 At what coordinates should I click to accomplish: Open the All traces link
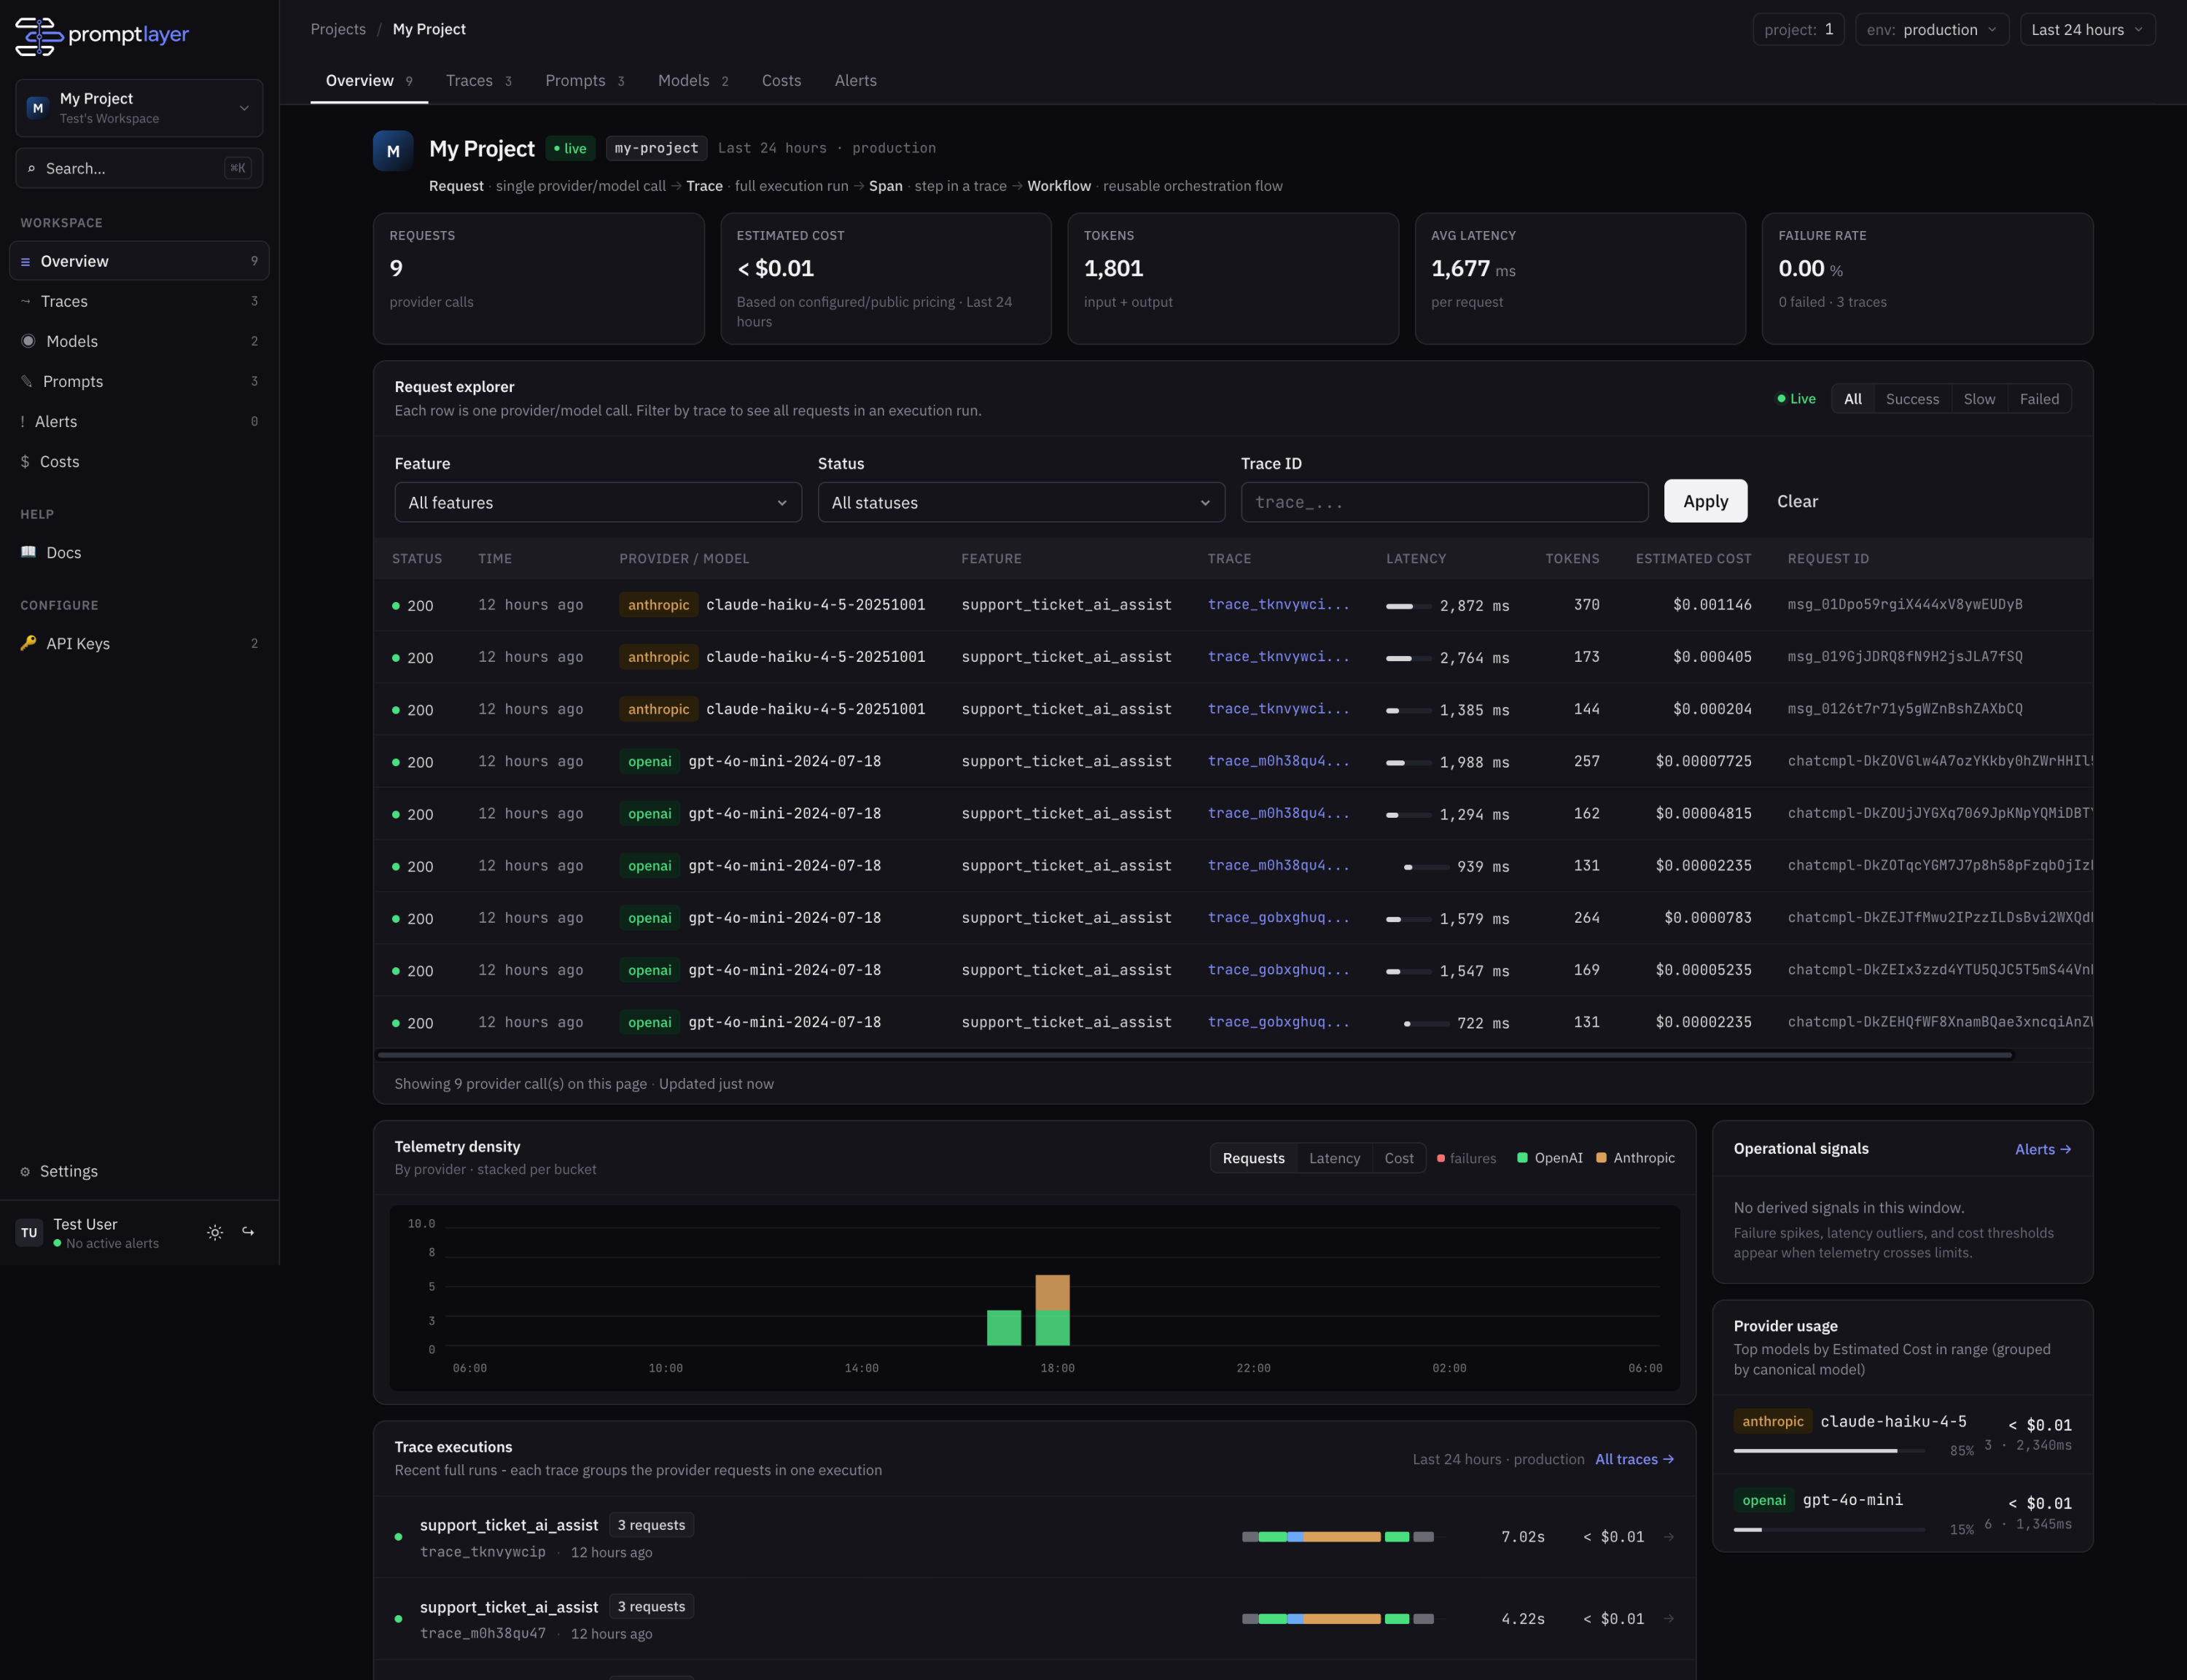pyautogui.click(x=1634, y=1459)
